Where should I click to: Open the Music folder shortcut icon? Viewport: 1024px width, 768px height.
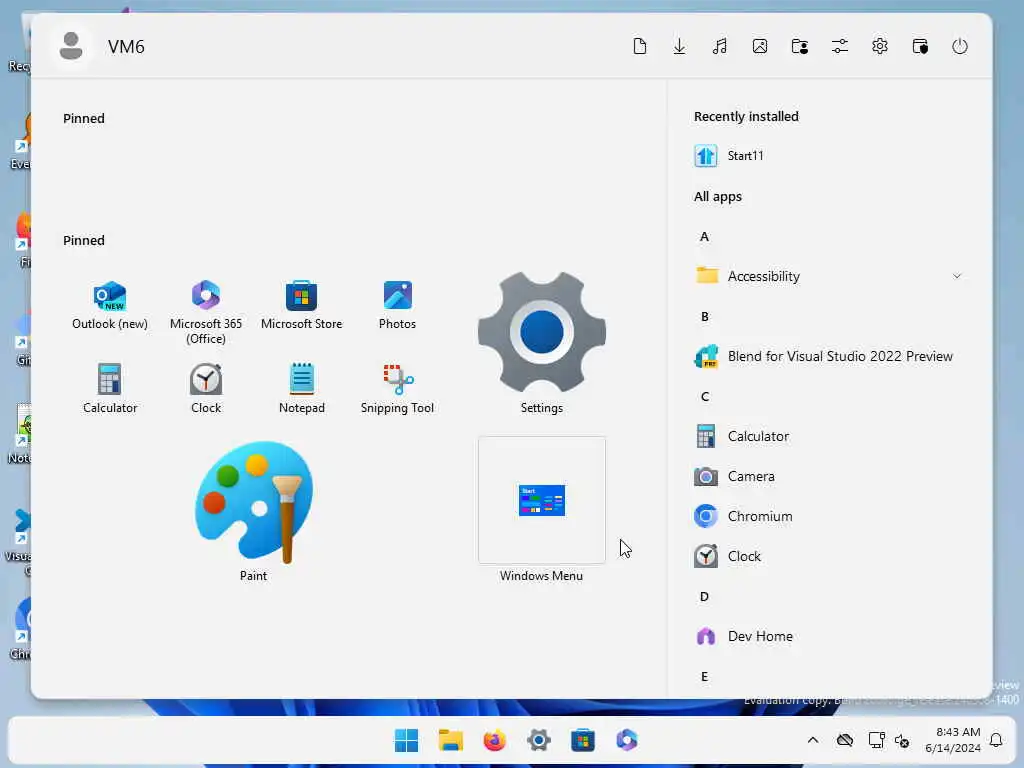(720, 46)
